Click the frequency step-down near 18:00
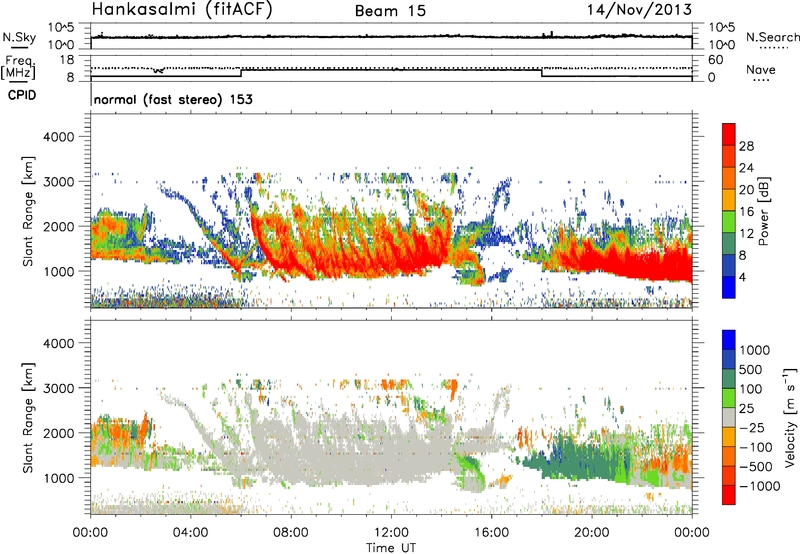800x554 pixels. tap(542, 72)
